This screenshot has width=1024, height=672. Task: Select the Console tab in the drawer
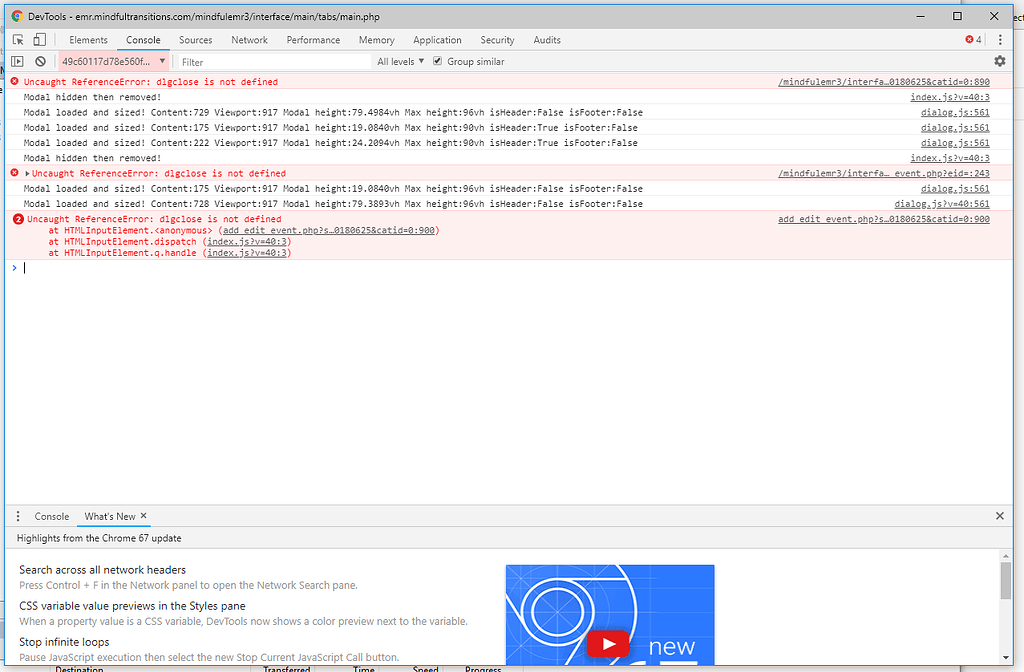coord(51,516)
